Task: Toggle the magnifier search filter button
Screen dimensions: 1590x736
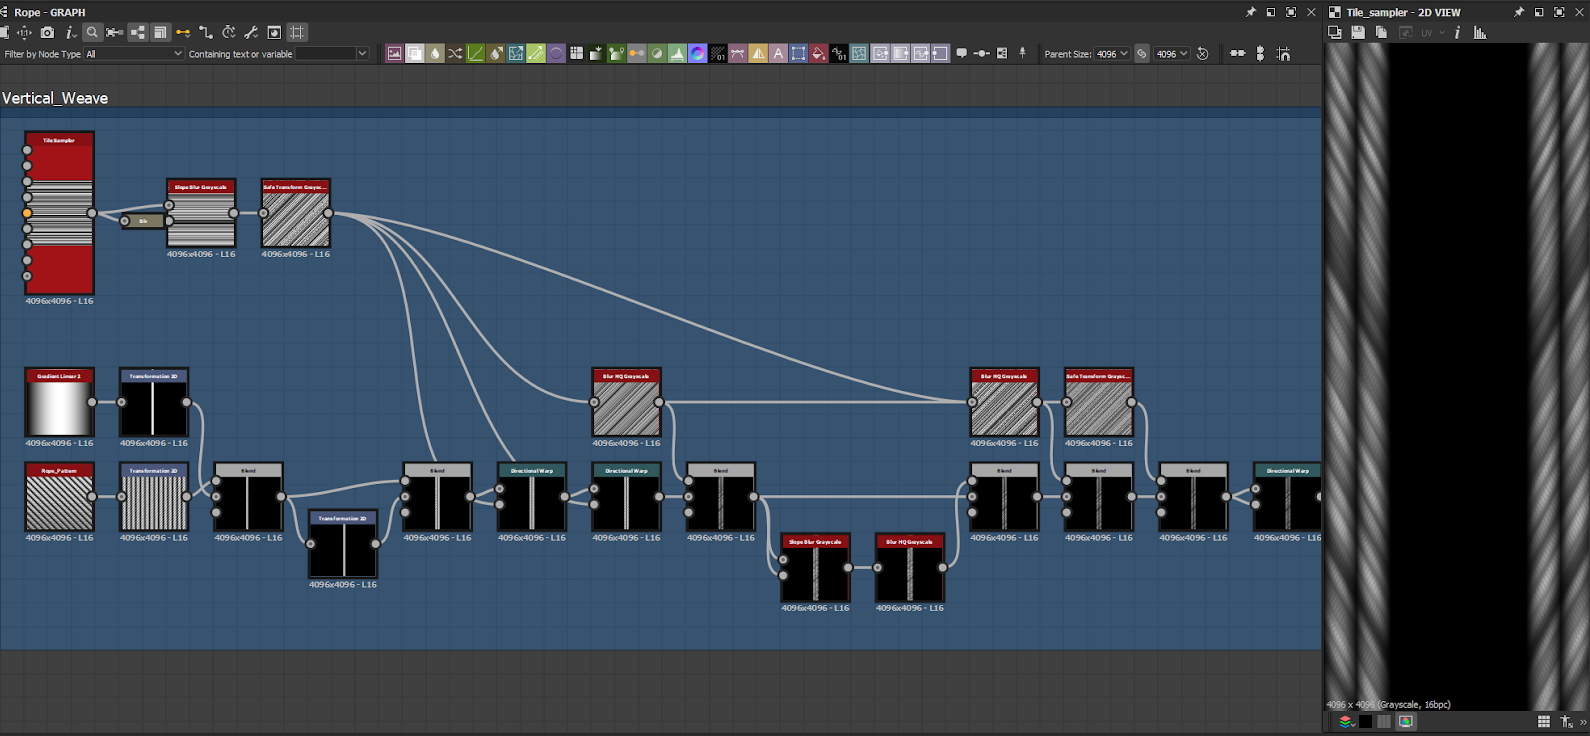Action: click(x=92, y=32)
